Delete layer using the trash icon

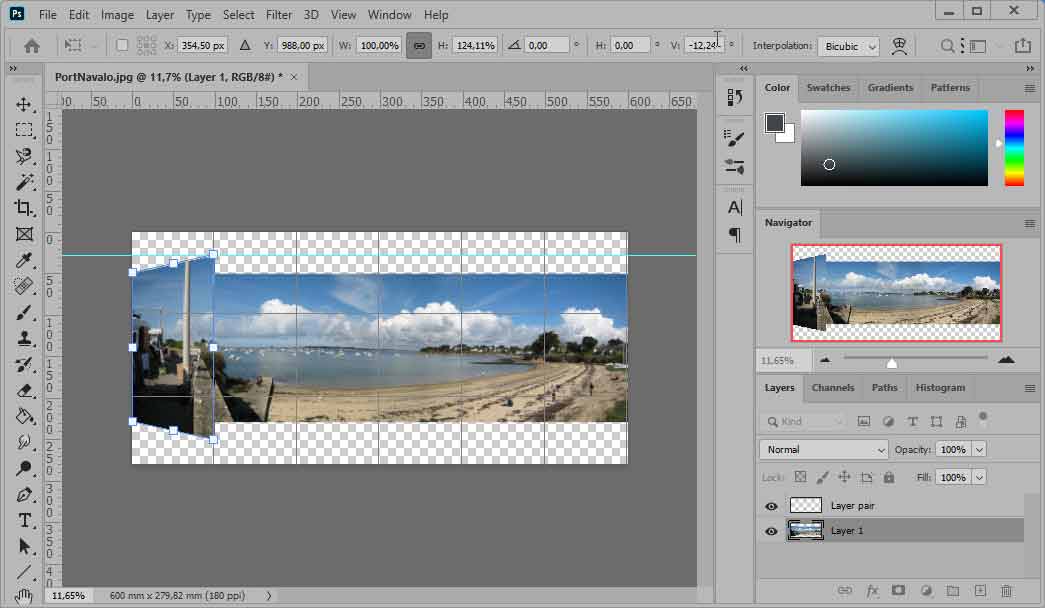coord(1006,591)
